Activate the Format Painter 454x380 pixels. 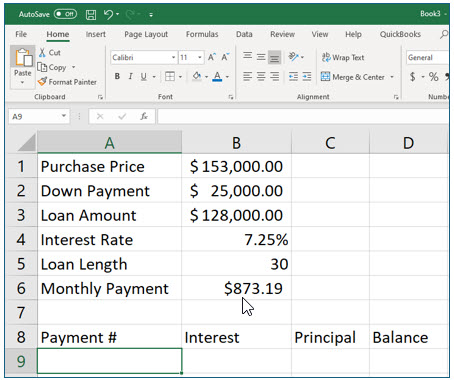click(x=67, y=82)
